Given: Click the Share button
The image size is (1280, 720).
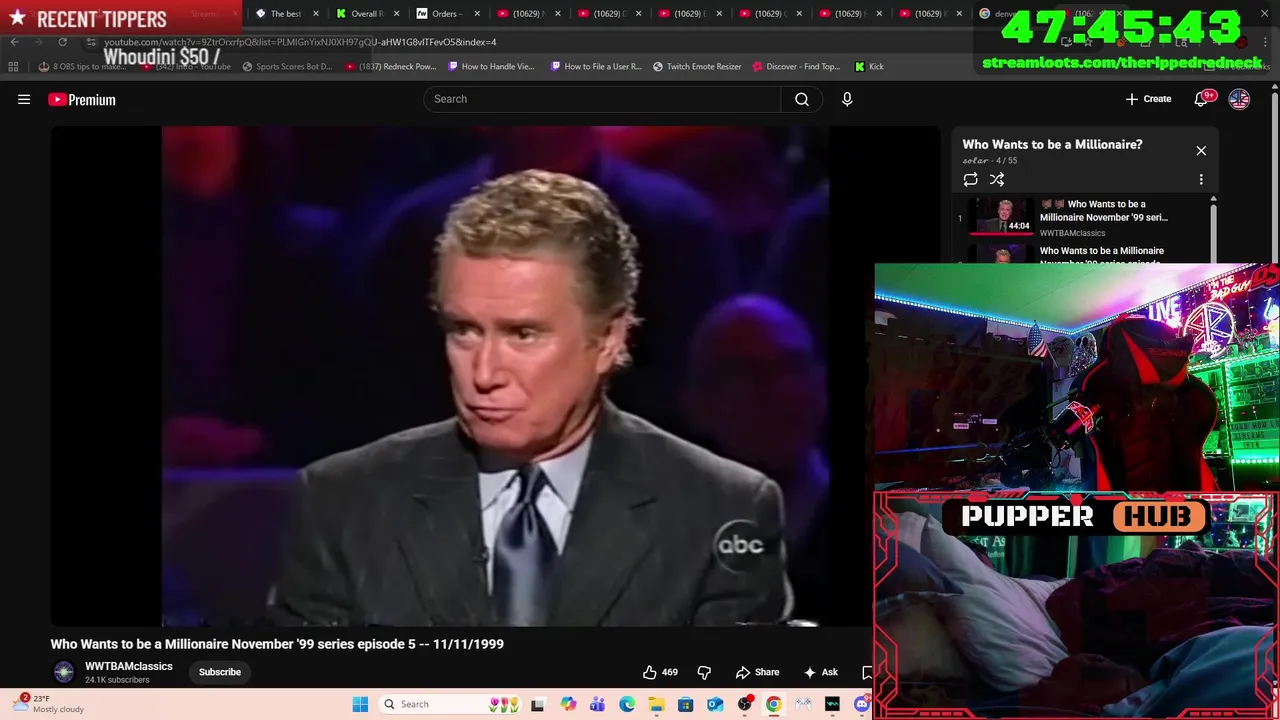Looking at the screenshot, I should tap(757, 672).
